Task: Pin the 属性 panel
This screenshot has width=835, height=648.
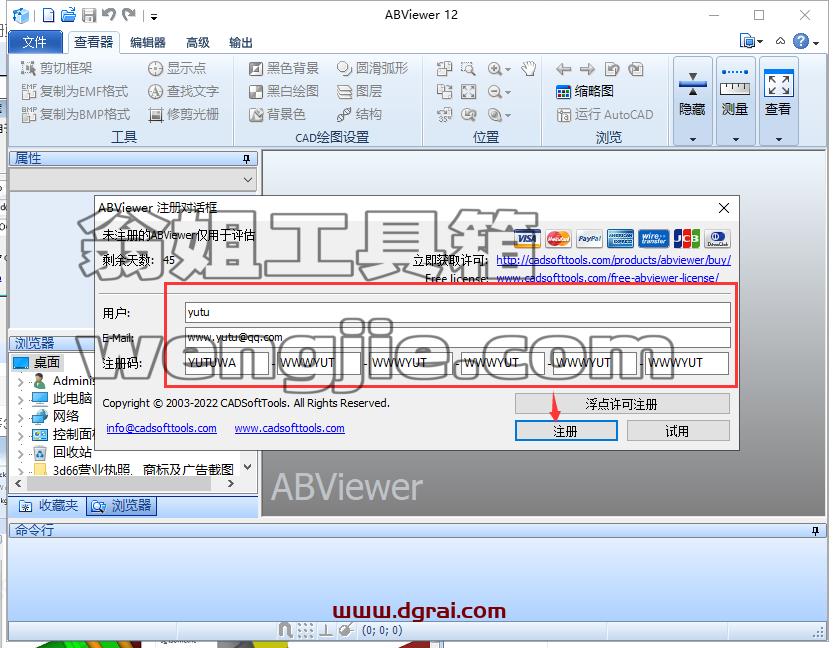Action: pyautogui.click(x=246, y=159)
